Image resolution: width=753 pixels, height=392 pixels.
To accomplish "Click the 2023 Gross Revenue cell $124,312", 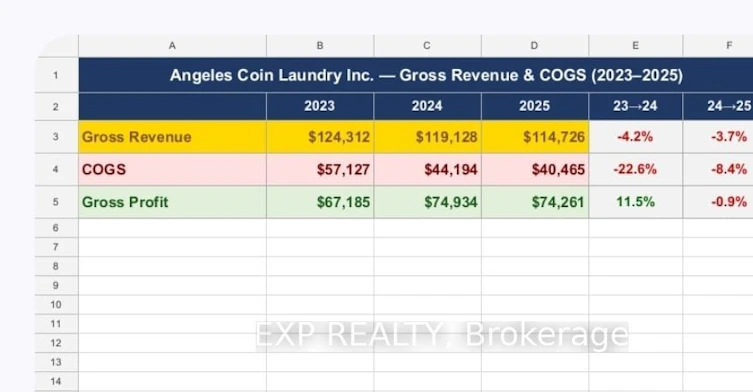I will pyautogui.click(x=320, y=137).
